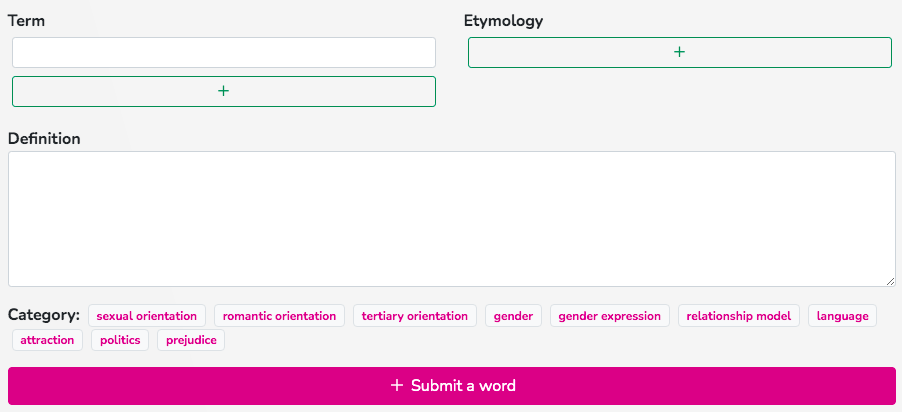
Task: Toggle the sexual orientation category
Action: 147,316
